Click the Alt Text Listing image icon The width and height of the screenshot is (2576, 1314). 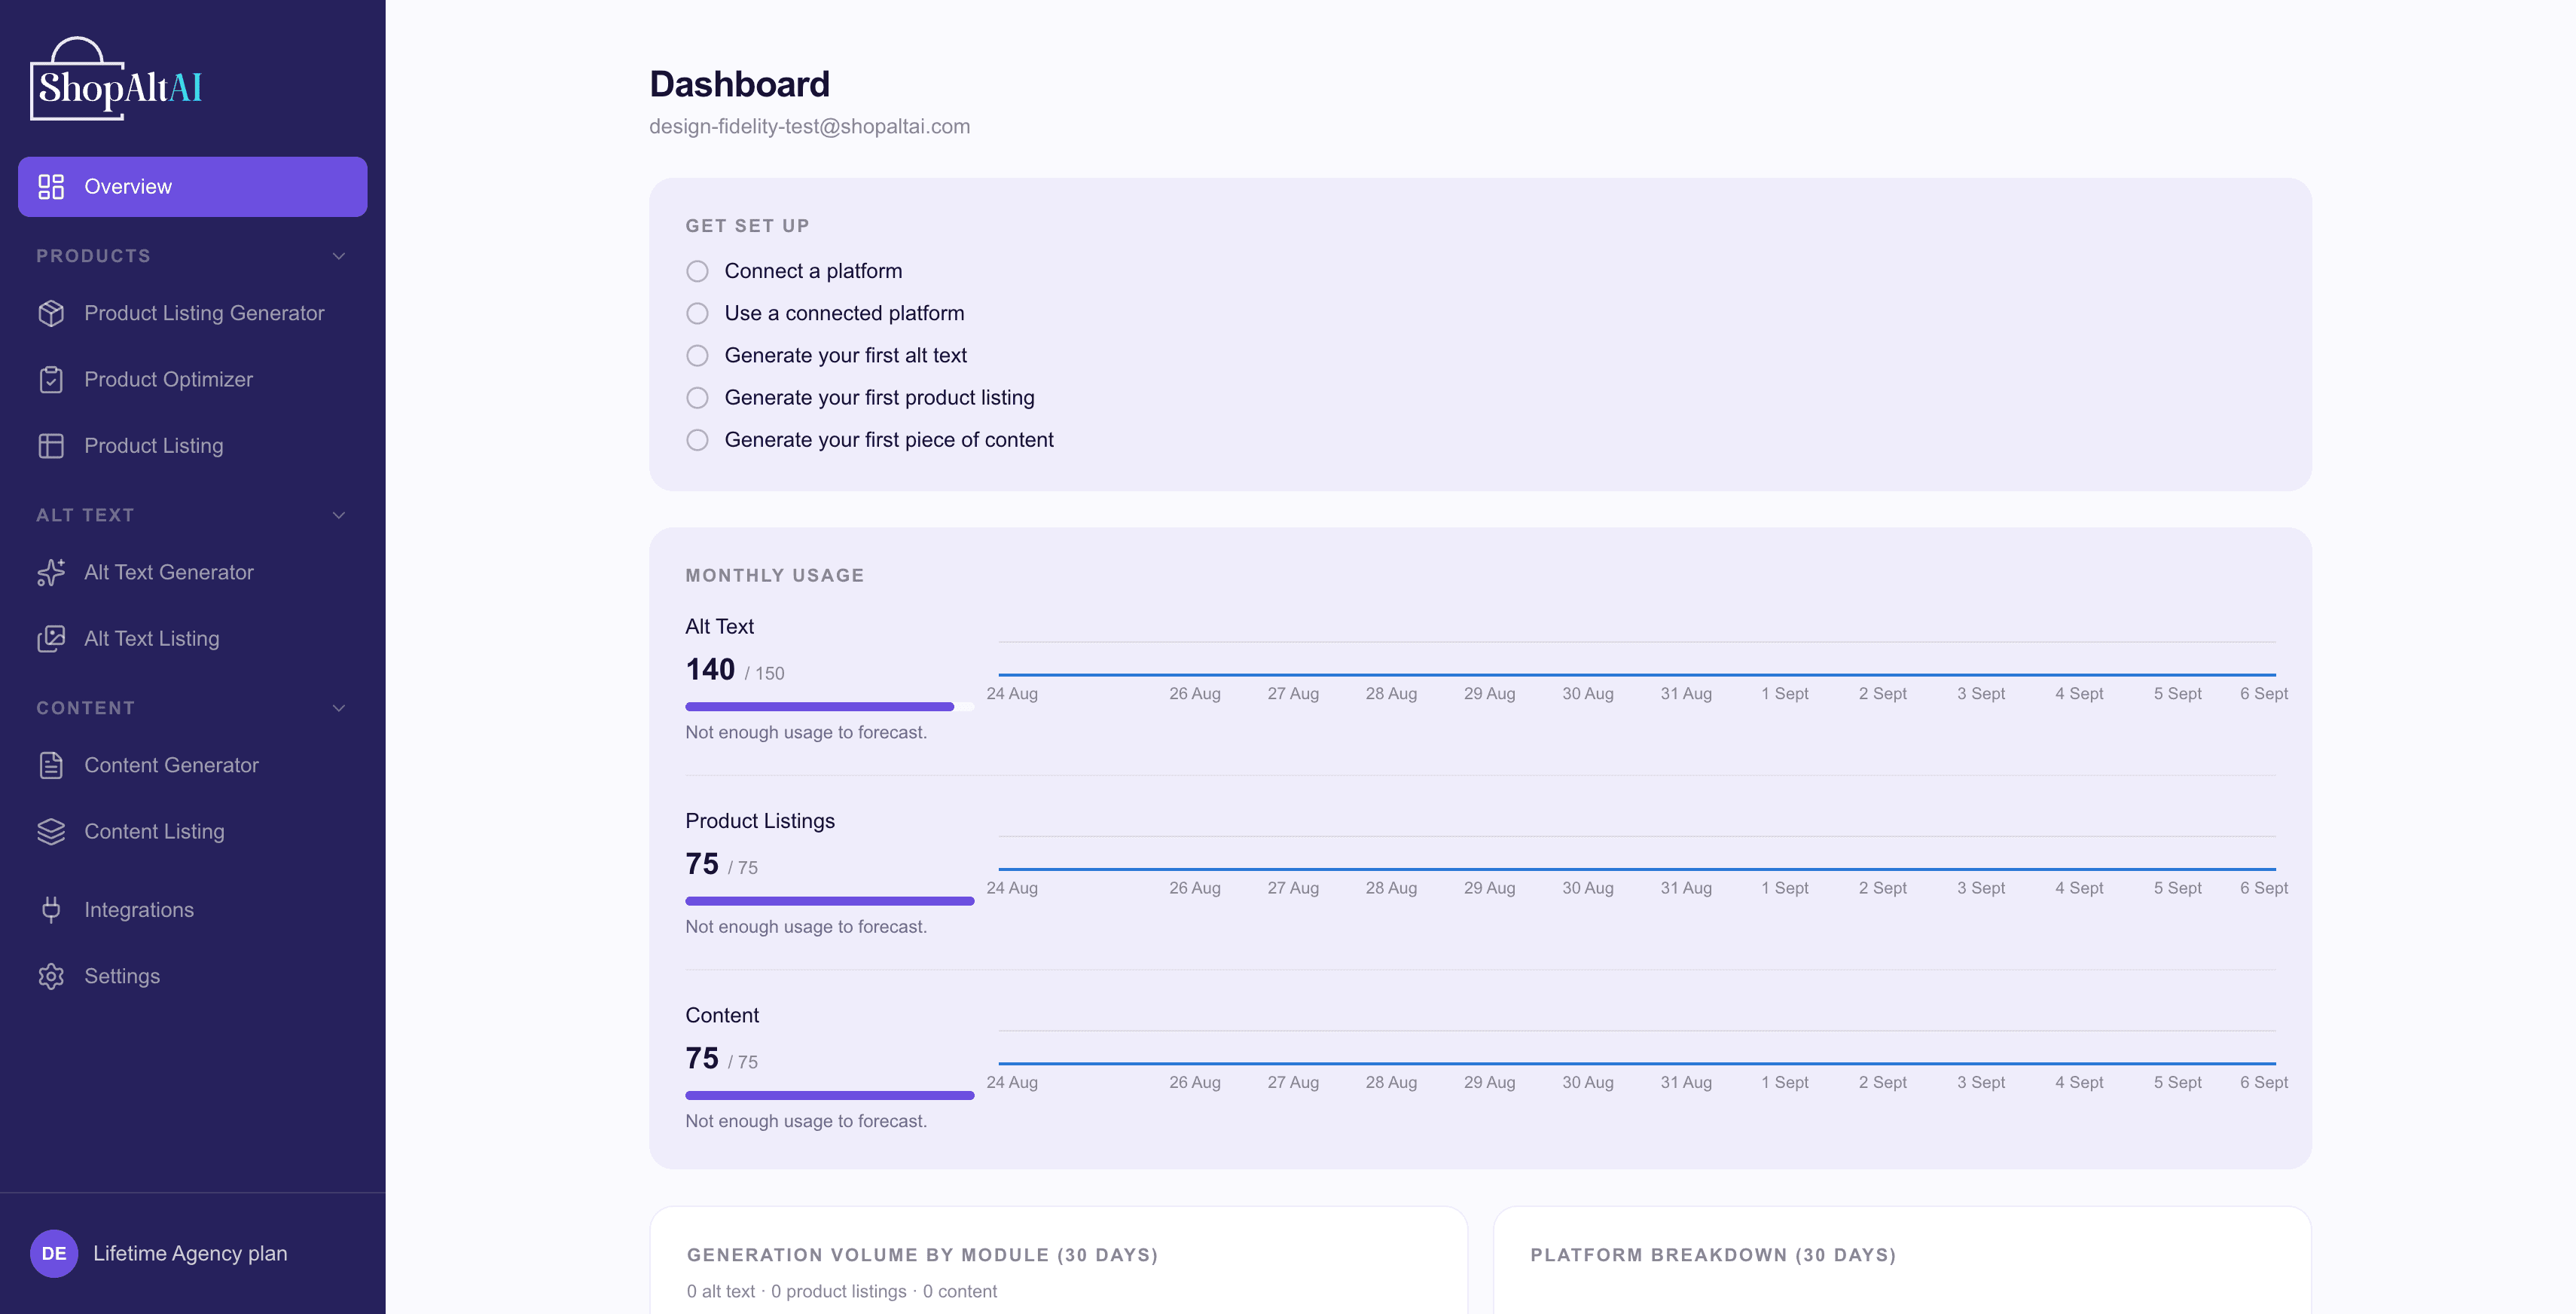coord(51,639)
